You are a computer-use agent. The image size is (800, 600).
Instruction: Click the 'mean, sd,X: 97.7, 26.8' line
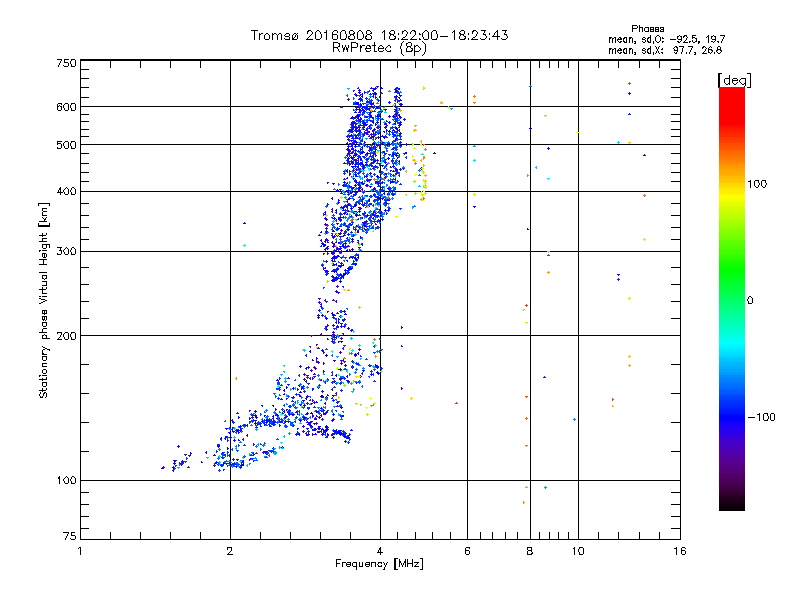tap(665, 50)
